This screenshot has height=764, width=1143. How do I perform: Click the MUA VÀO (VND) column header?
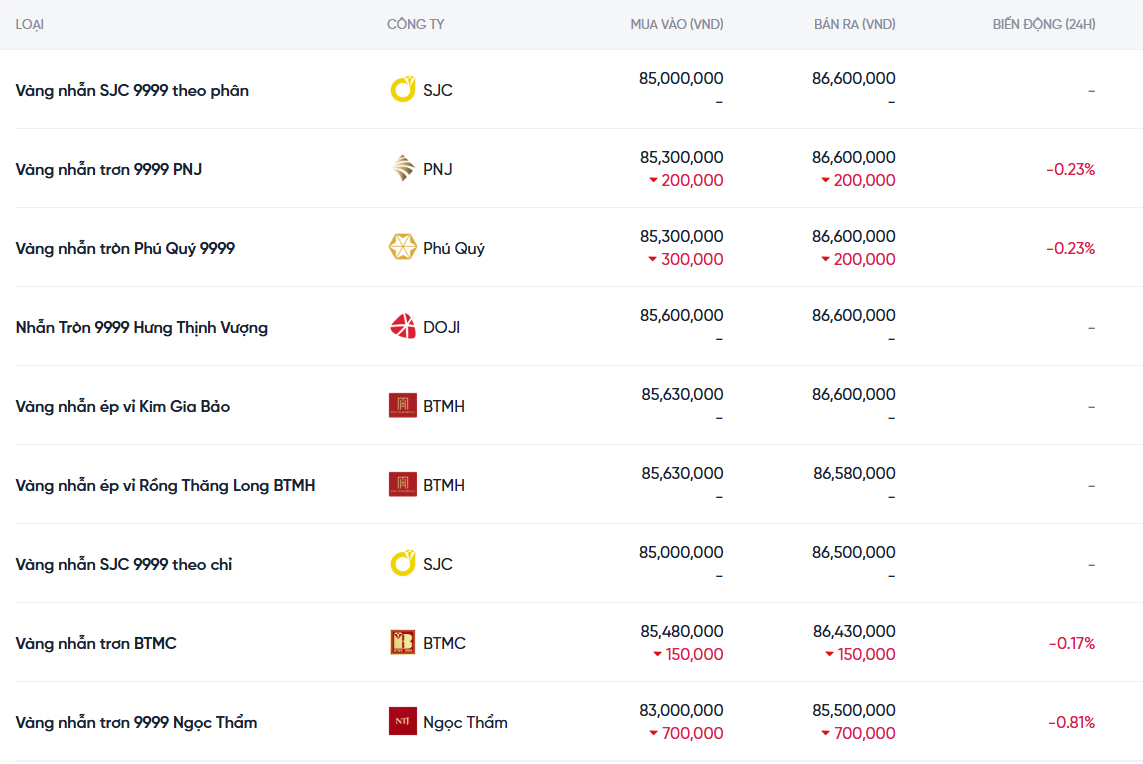tap(676, 25)
